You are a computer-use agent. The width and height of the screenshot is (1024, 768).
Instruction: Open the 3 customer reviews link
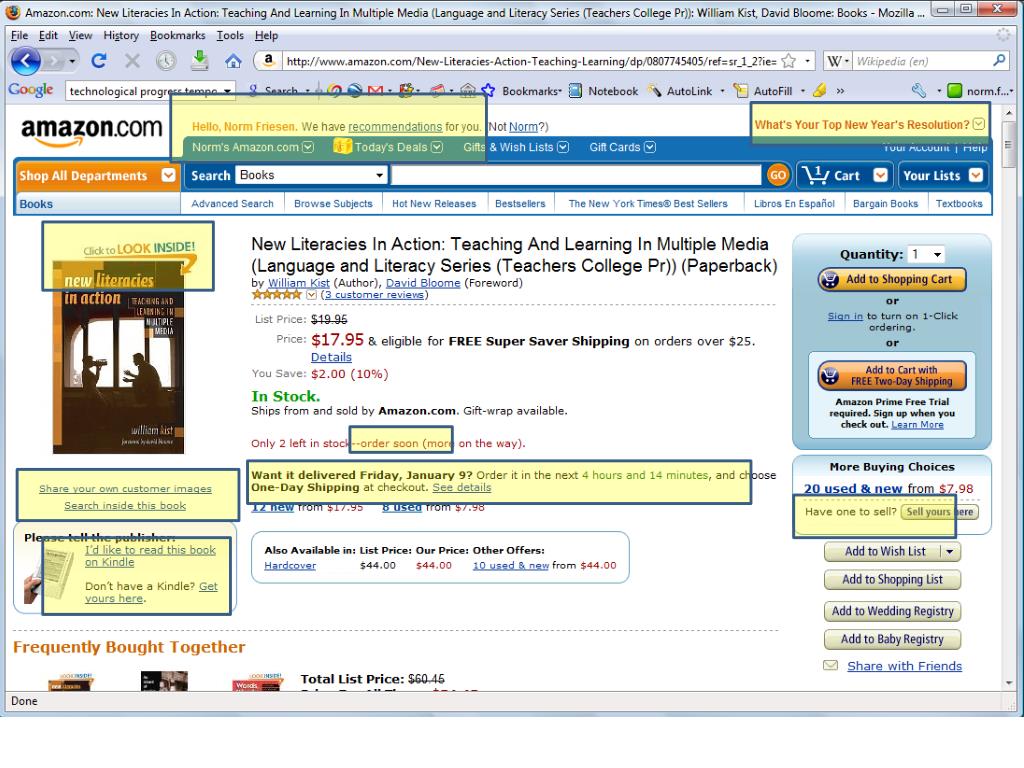coord(374,295)
